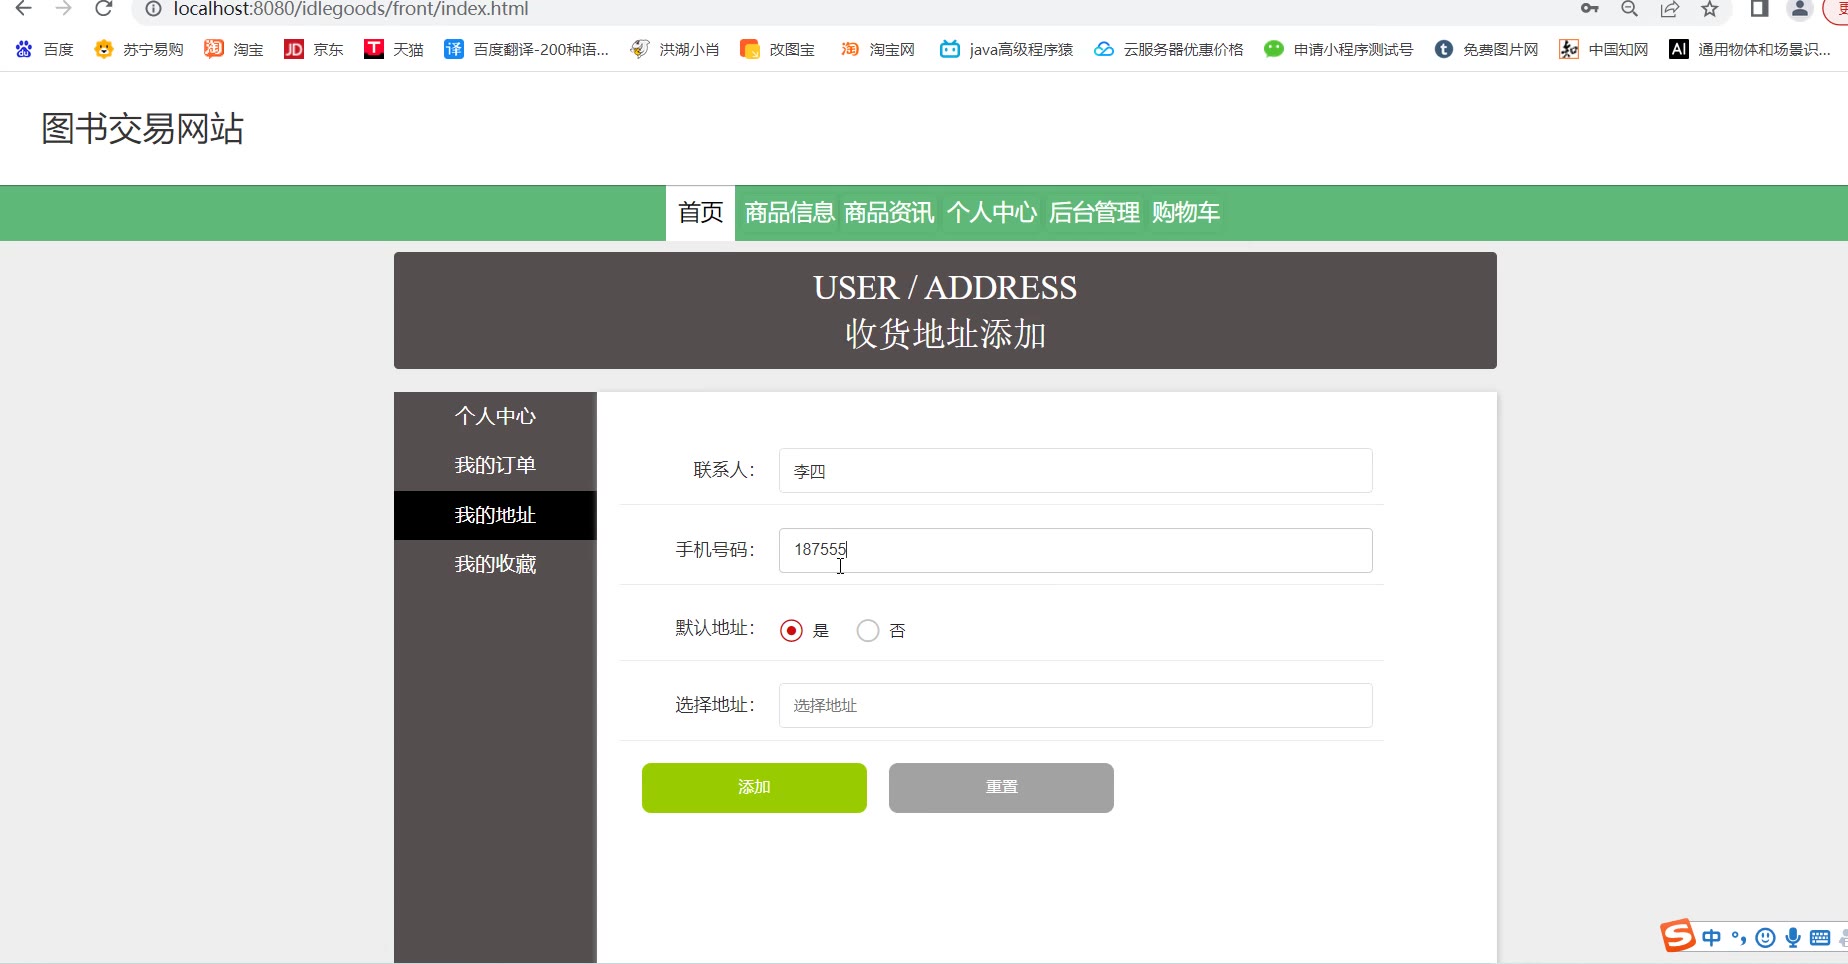Toggle Sogou punctuation mode icon

[x=1739, y=938]
